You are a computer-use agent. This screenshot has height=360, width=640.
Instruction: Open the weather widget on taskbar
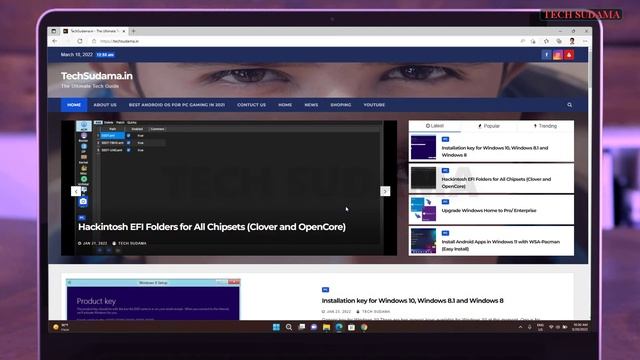(61, 327)
